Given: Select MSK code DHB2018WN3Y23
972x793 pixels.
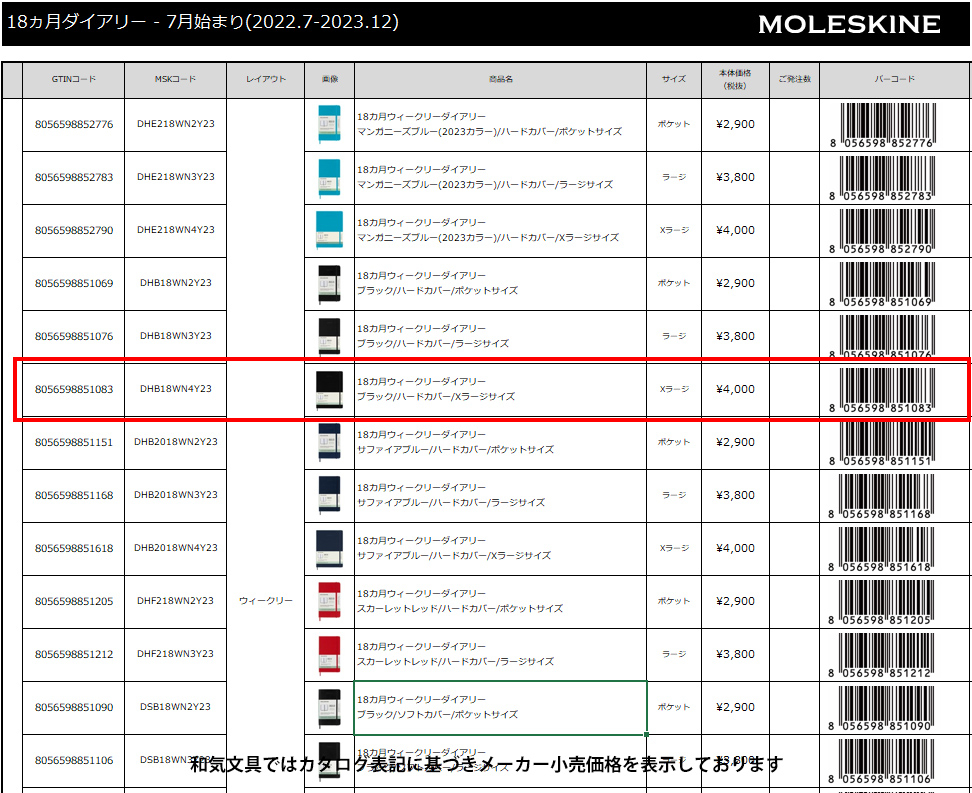Looking at the screenshot, I should [x=175, y=495].
